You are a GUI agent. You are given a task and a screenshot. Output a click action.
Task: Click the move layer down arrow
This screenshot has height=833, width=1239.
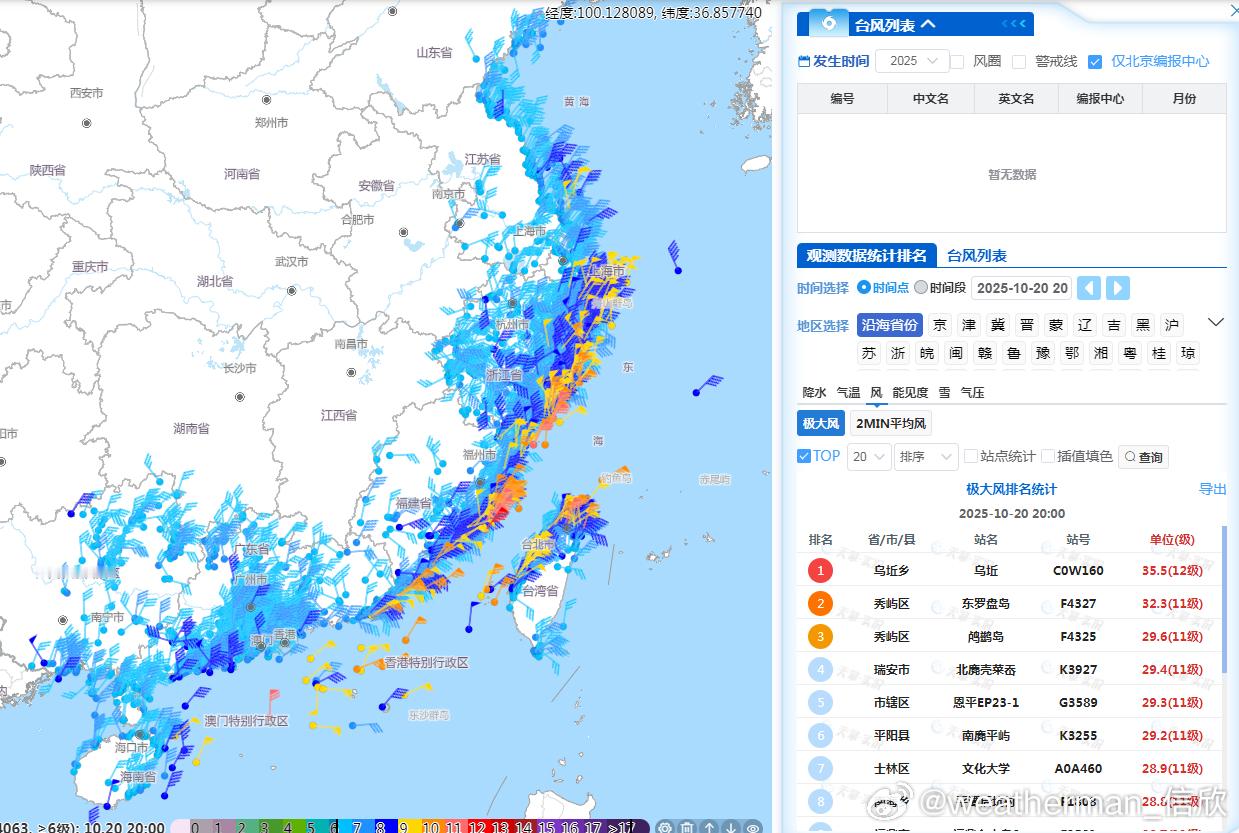(x=731, y=827)
